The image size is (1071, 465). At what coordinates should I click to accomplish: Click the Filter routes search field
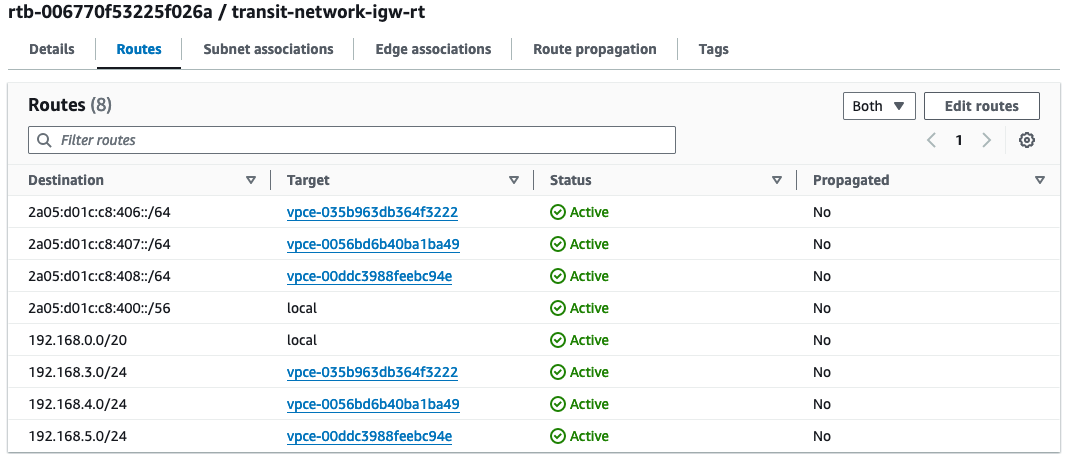point(352,140)
